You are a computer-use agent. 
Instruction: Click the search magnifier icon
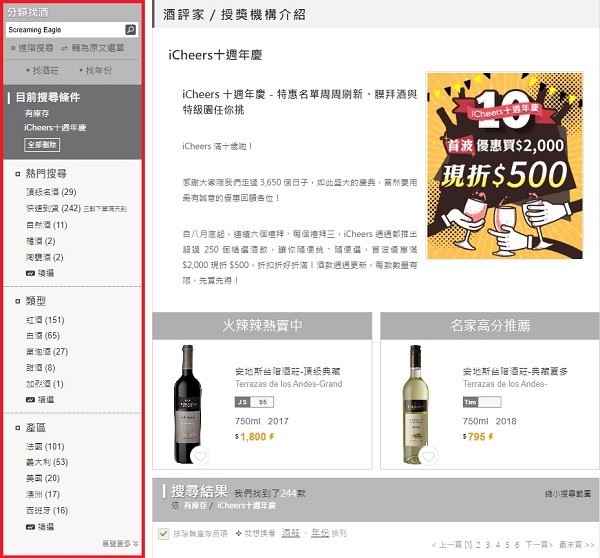(130, 29)
